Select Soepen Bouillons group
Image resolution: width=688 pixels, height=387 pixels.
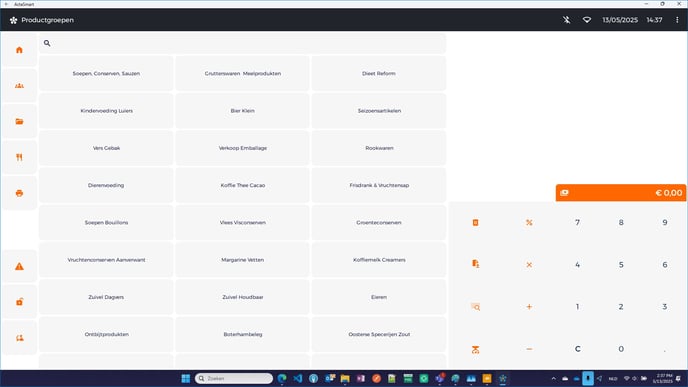point(106,222)
